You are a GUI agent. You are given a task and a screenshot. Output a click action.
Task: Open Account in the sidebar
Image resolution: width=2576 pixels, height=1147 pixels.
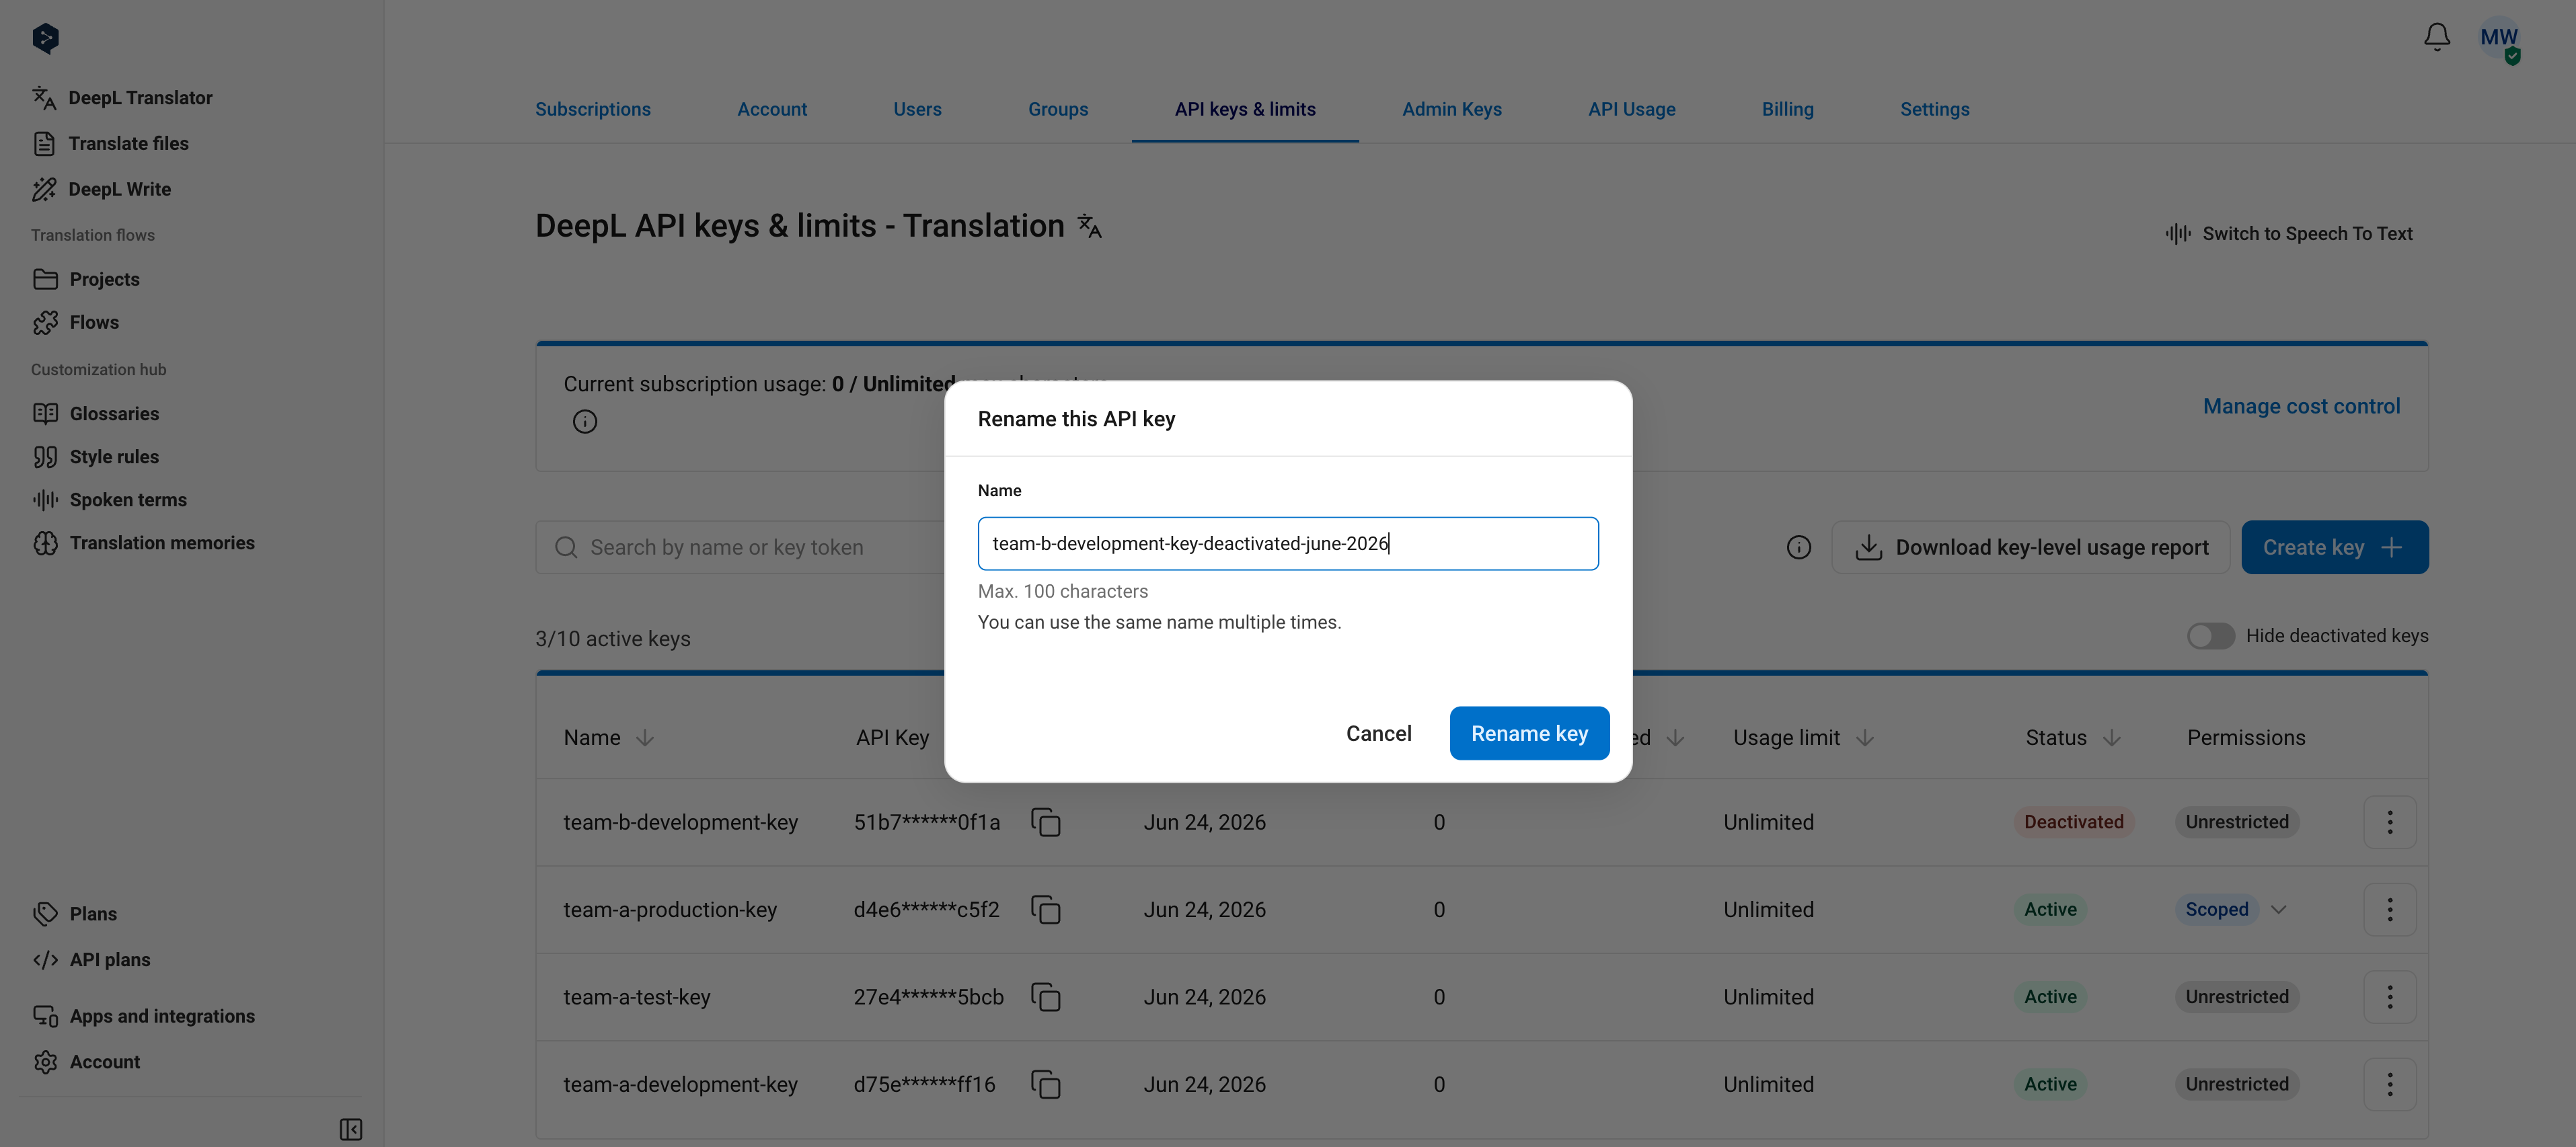[x=86, y=1062]
